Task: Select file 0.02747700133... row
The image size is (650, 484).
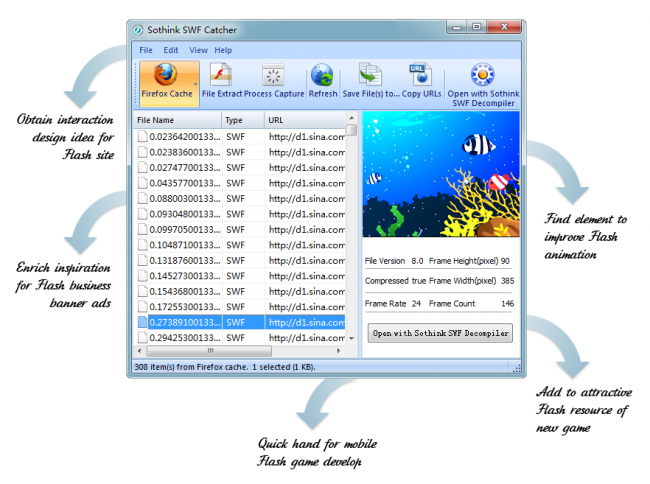Action: (240, 168)
